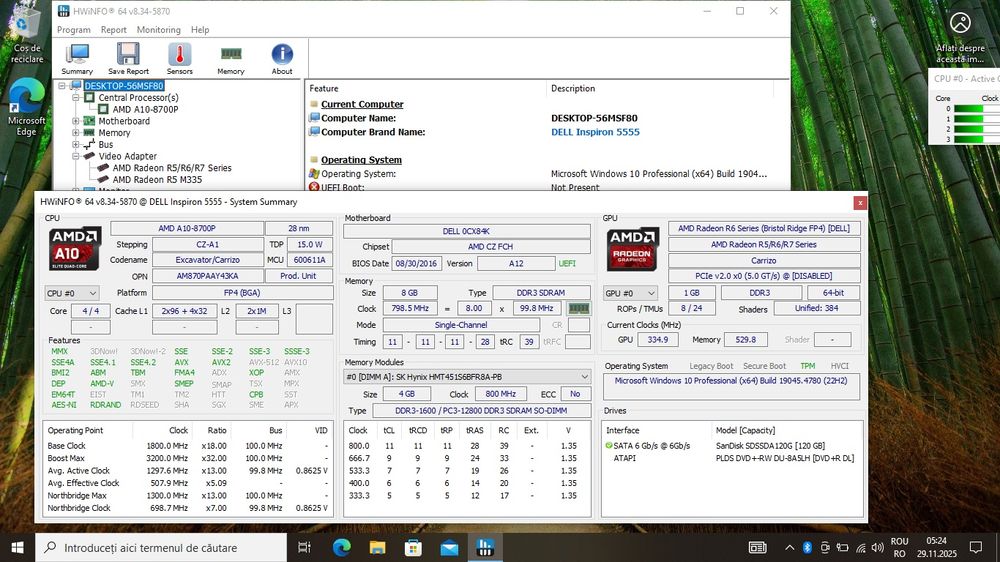This screenshot has height=562, width=1000.
Task: Expand the Motherboard tree node
Action: click(x=75, y=121)
